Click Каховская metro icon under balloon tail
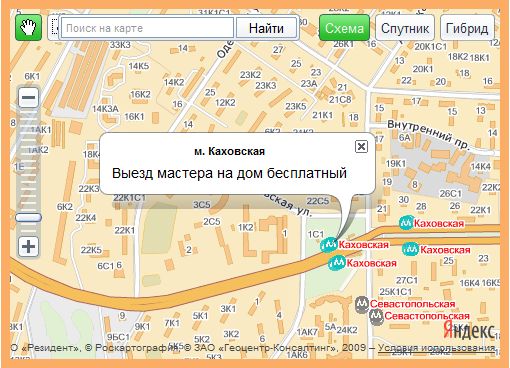Image resolution: width=510 pixels, height=368 pixels. (329, 245)
